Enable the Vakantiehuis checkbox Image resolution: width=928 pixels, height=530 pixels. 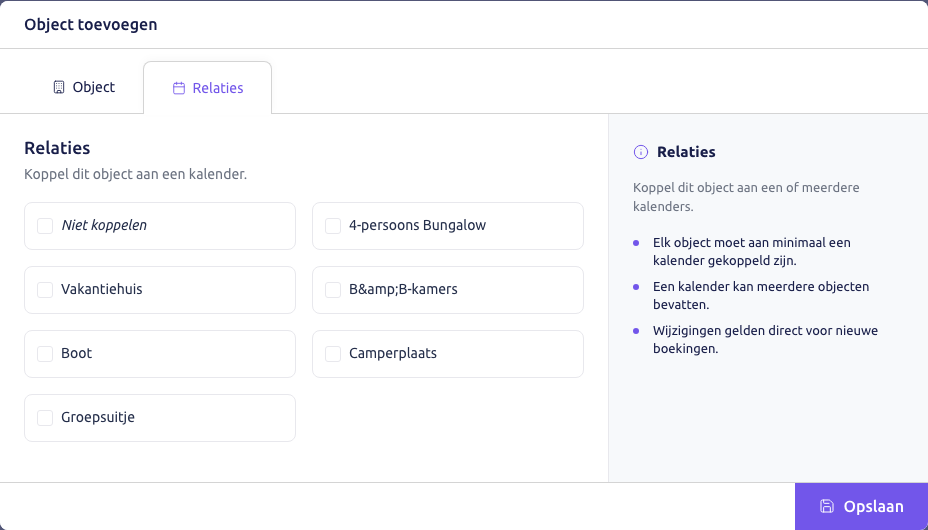tap(45, 290)
